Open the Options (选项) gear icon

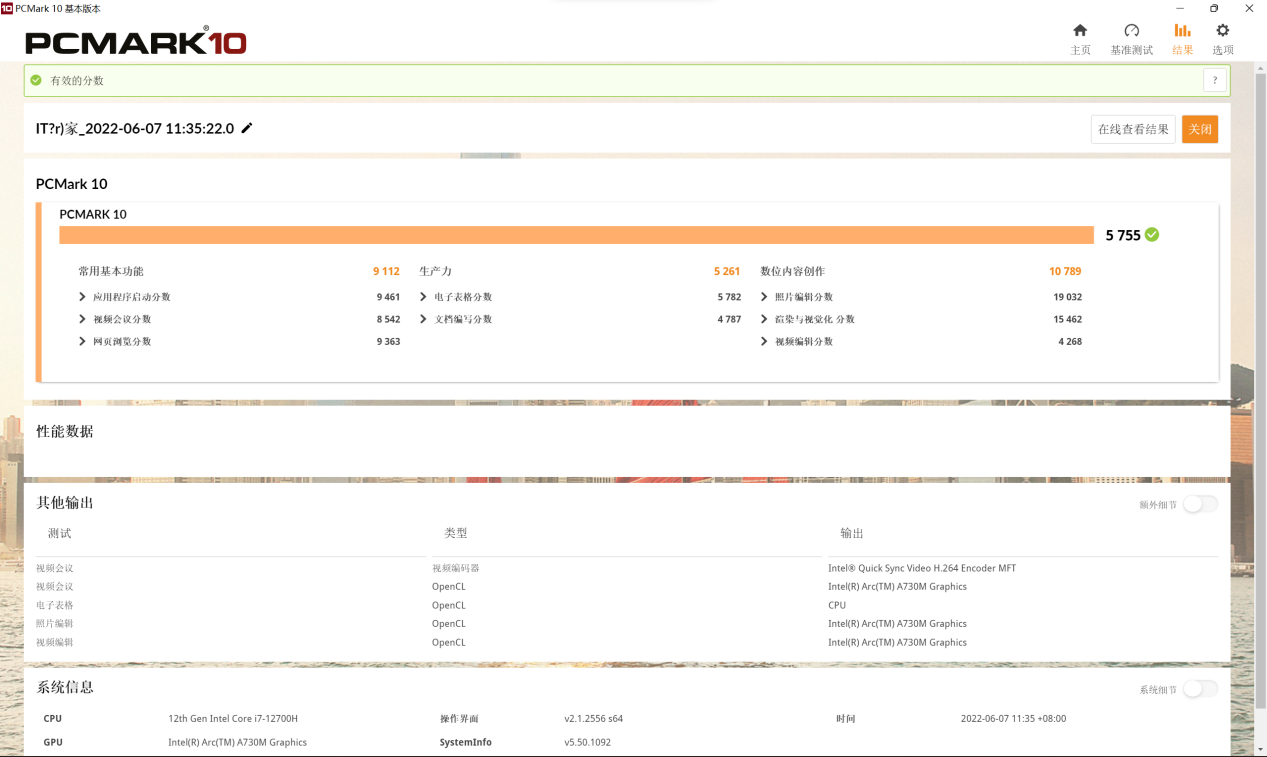(1222, 31)
